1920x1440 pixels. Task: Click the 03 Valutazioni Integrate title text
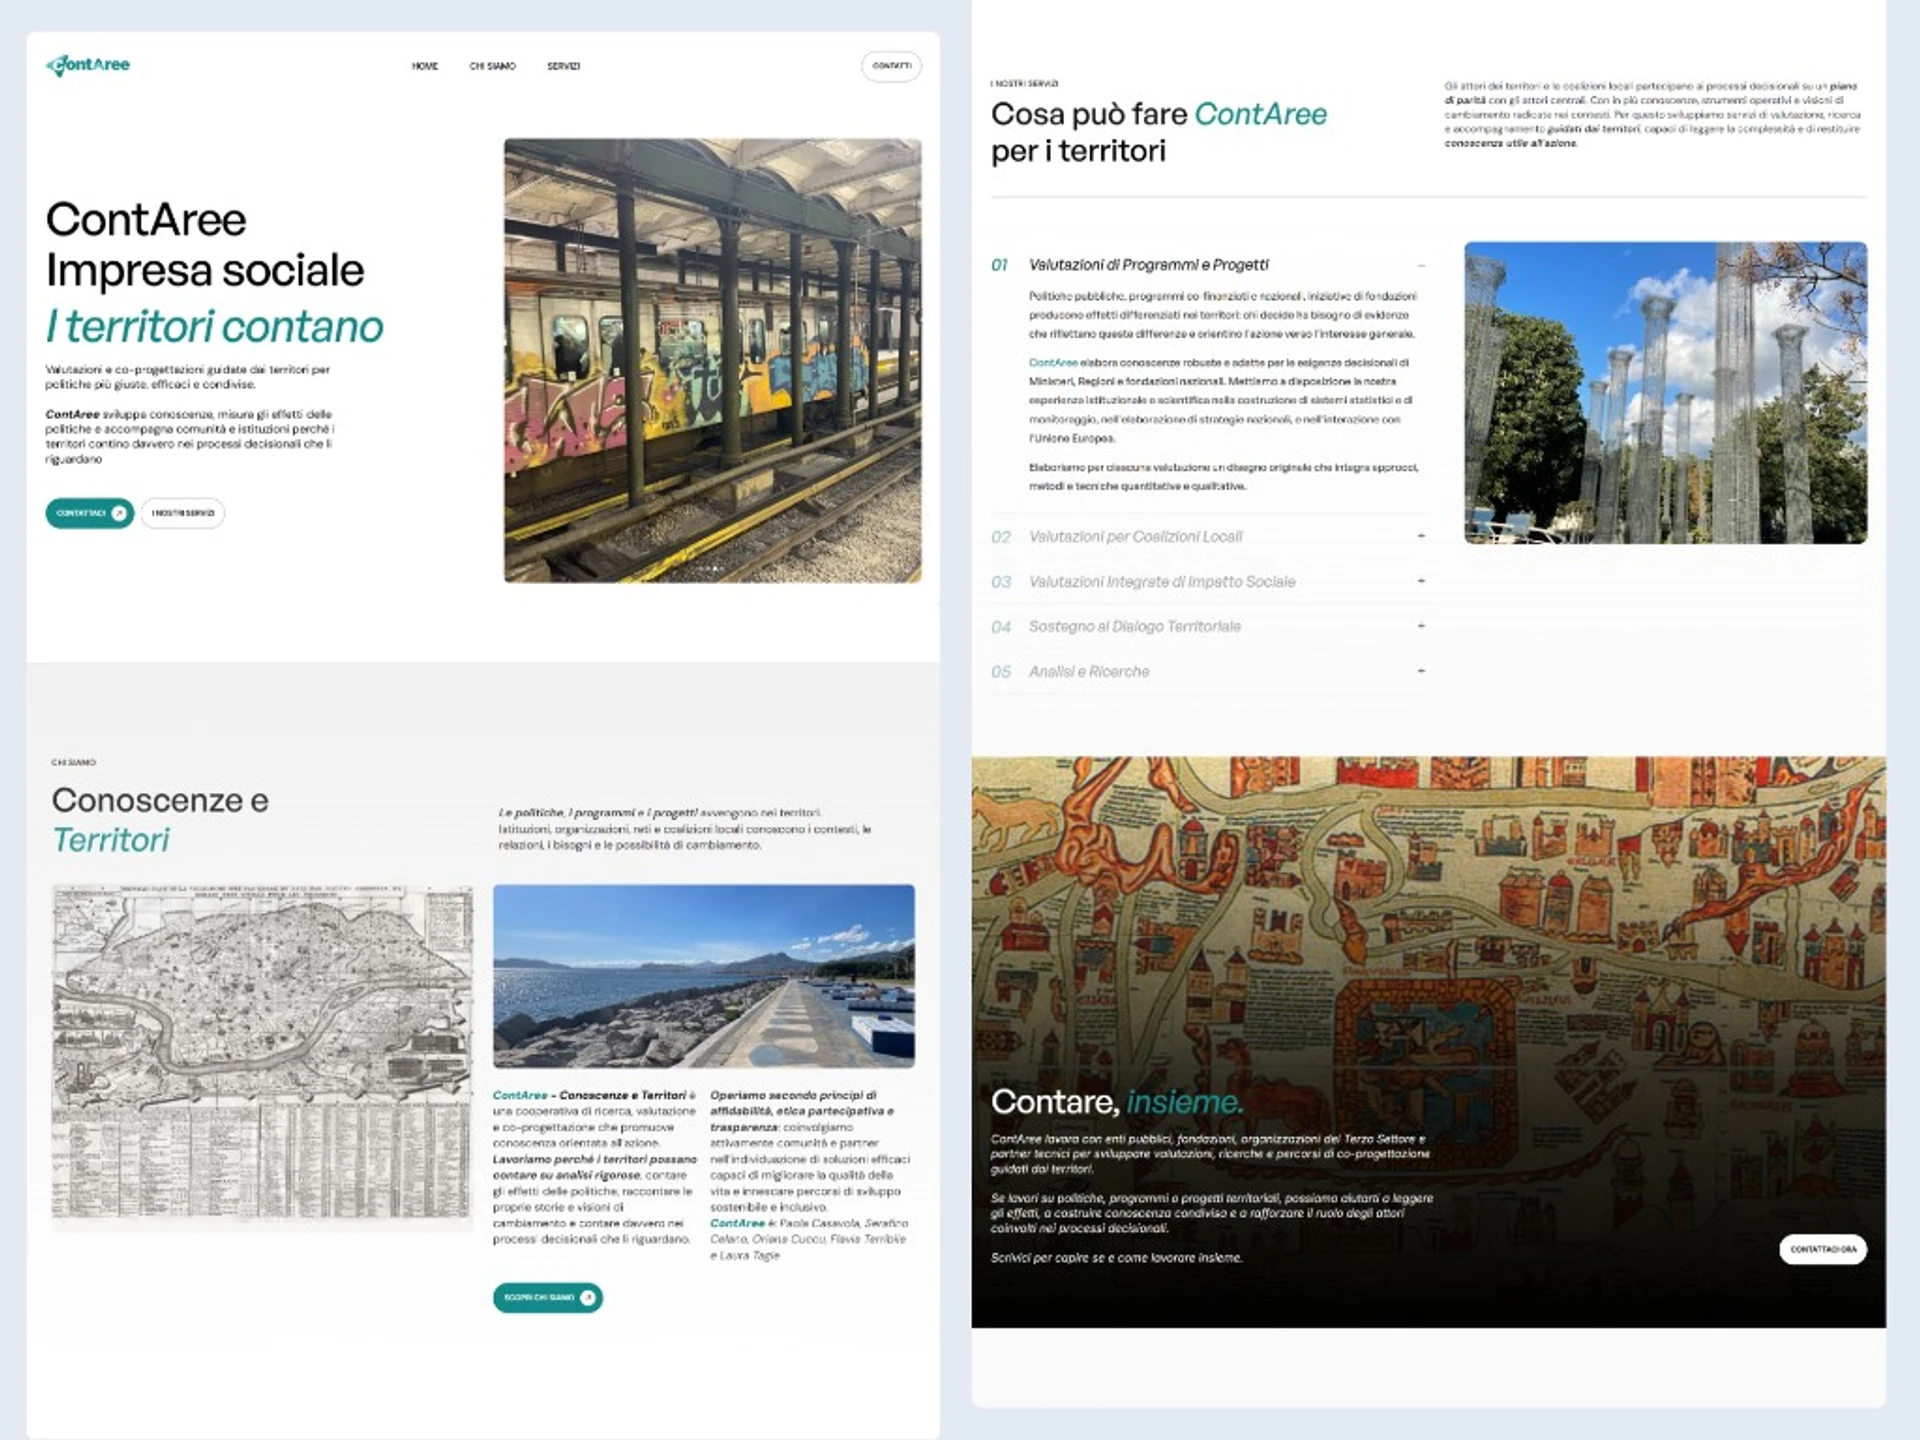pos(1162,582)
